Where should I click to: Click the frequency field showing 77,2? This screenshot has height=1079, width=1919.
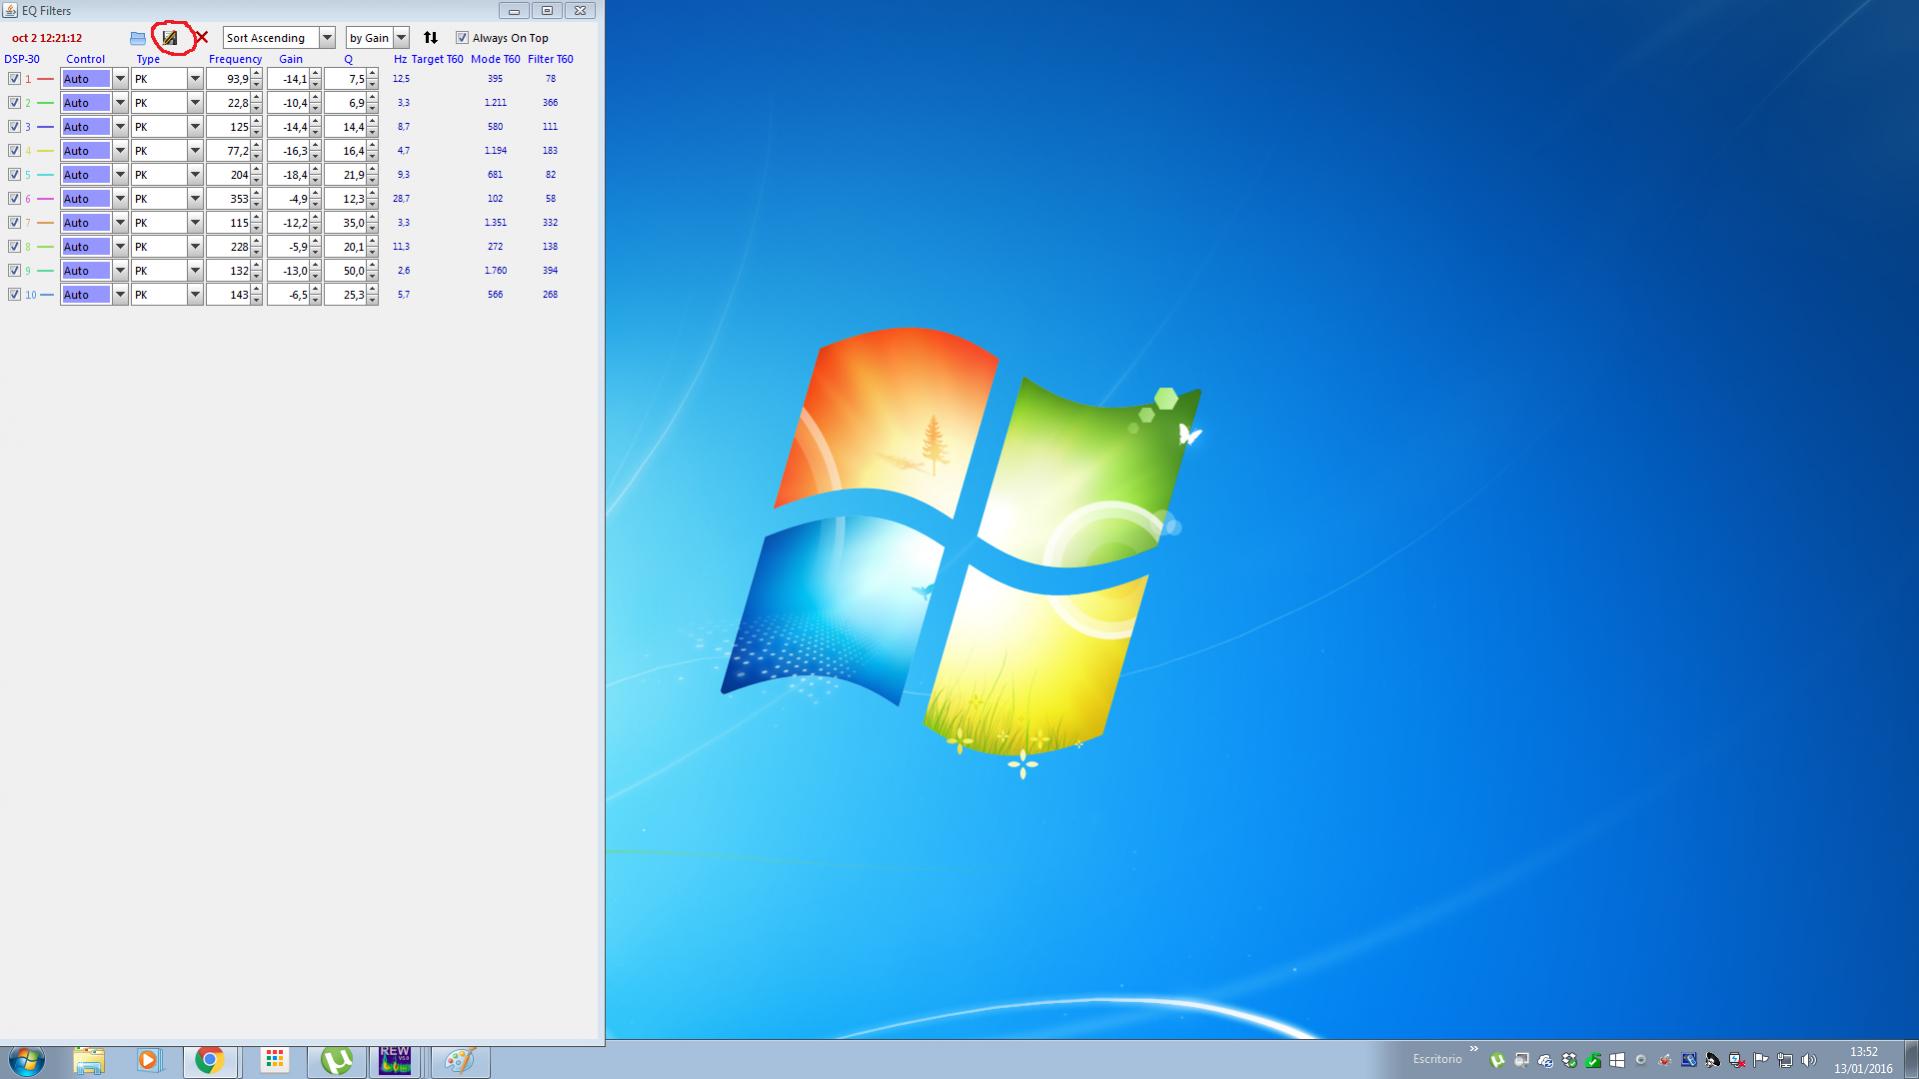tap(229, 151)
